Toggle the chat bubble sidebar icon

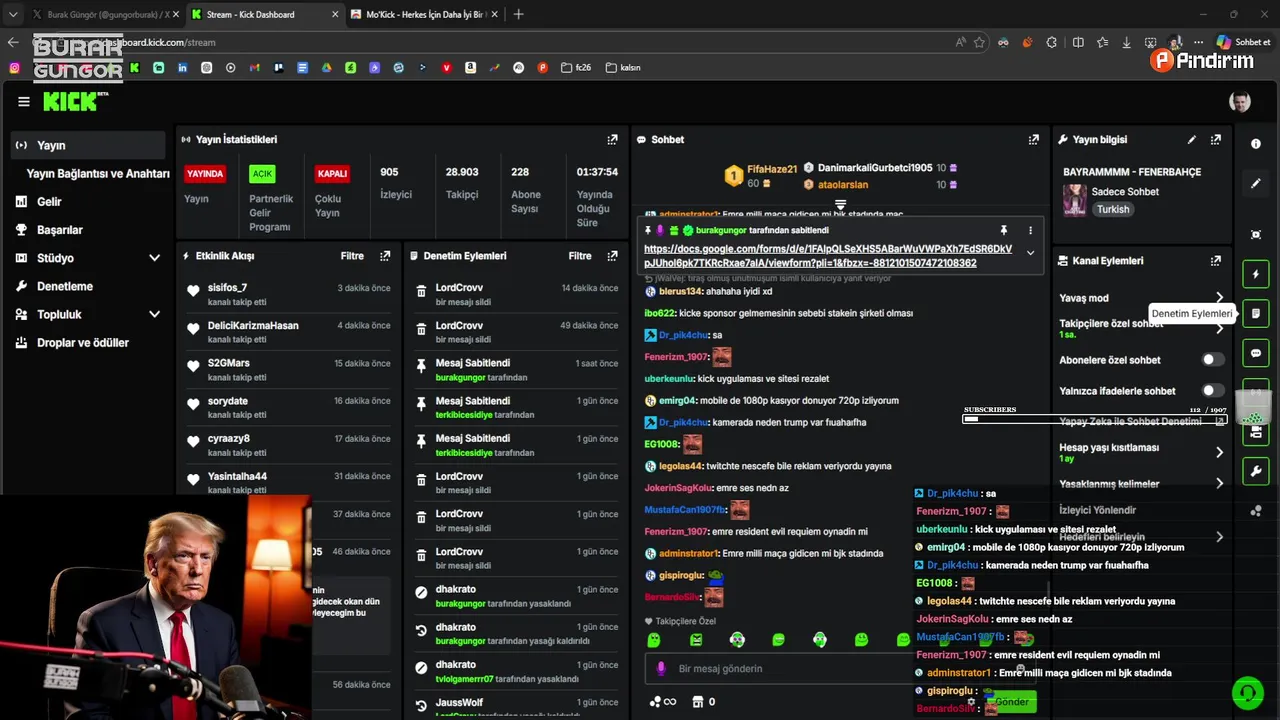[1256, 354]
